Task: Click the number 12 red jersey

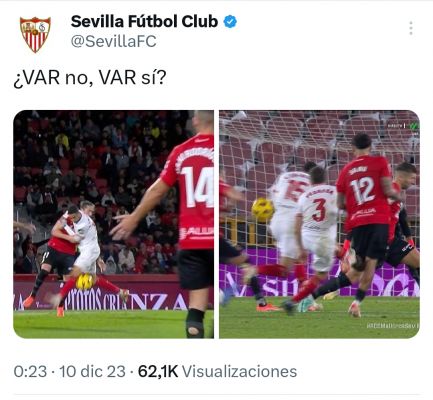Action: pos(364,192)
